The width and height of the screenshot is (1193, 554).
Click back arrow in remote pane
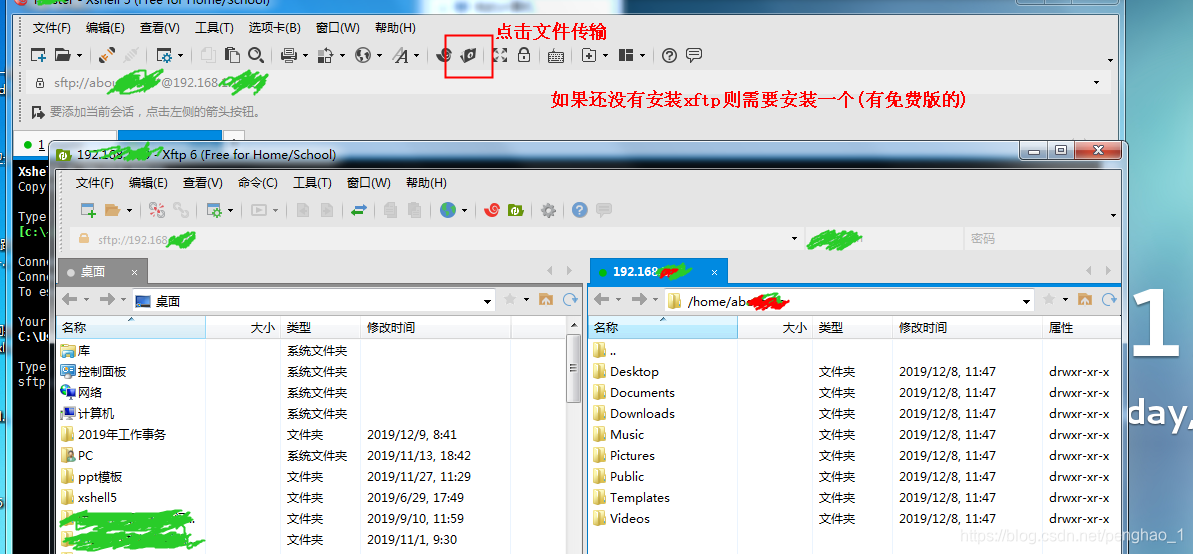coord(601,300)
